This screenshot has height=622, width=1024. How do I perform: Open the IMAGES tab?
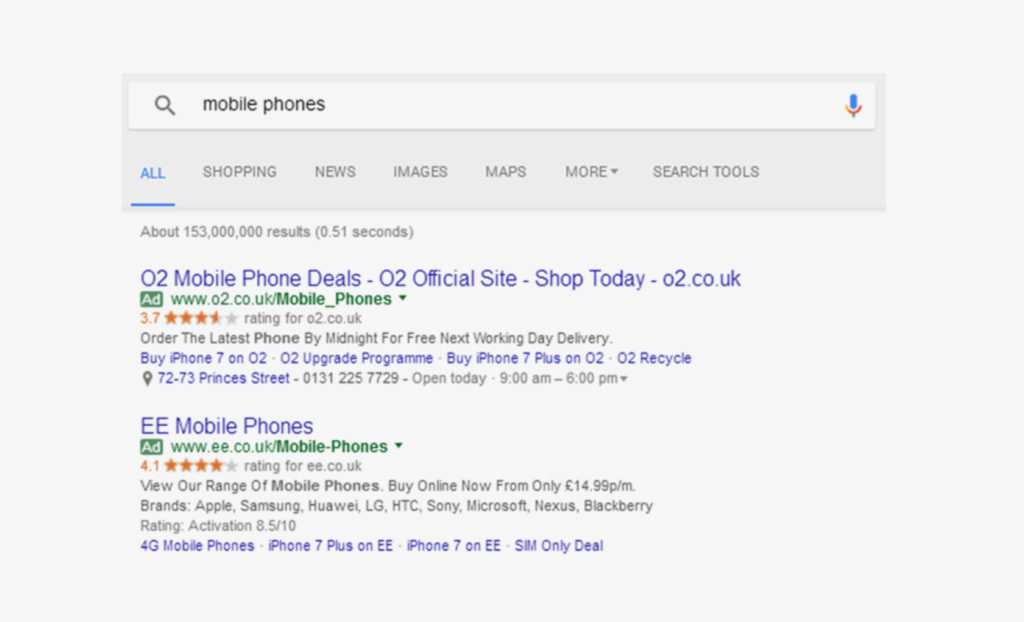(420, 172)
